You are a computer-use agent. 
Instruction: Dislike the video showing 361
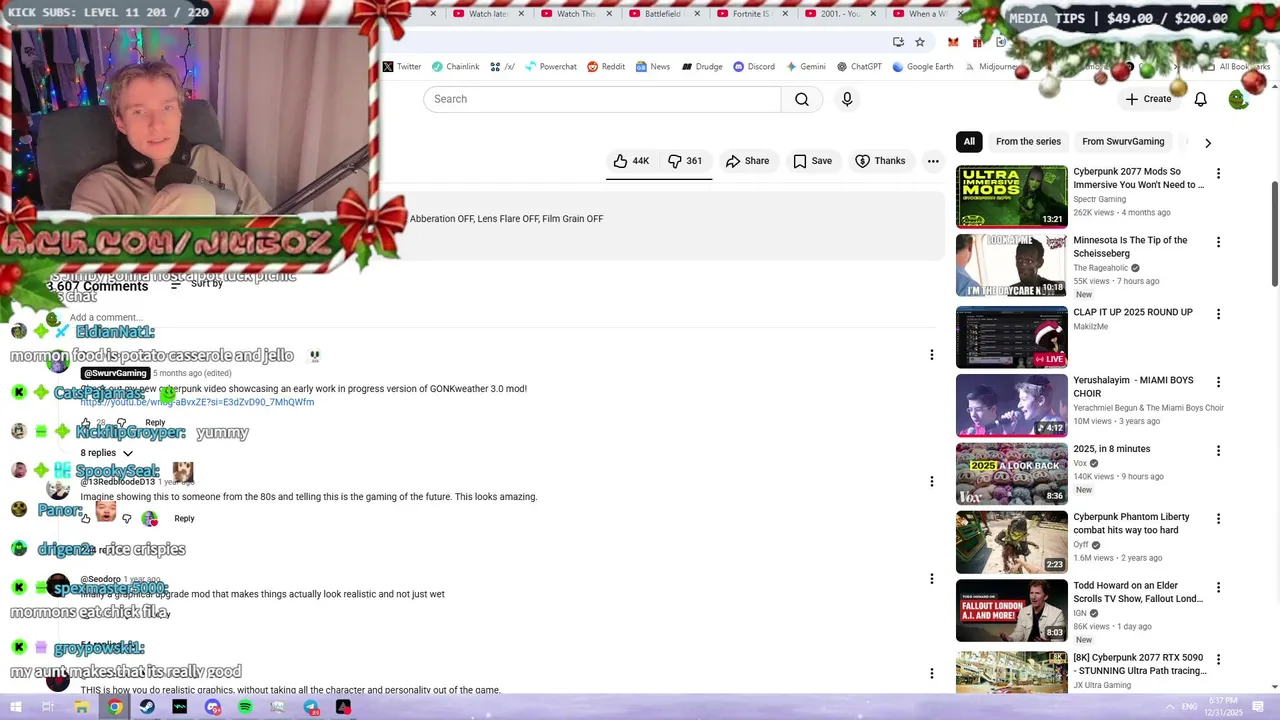pyautogui.click(x=685, y=161)
